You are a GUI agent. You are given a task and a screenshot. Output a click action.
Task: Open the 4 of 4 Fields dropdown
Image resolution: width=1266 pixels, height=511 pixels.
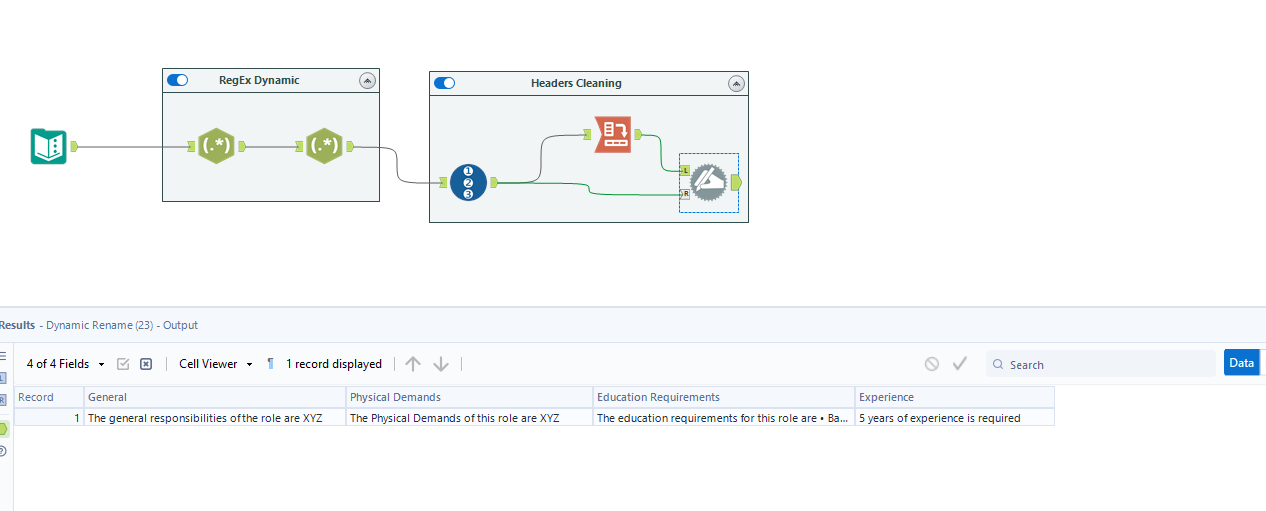click(x=66, y=364)
